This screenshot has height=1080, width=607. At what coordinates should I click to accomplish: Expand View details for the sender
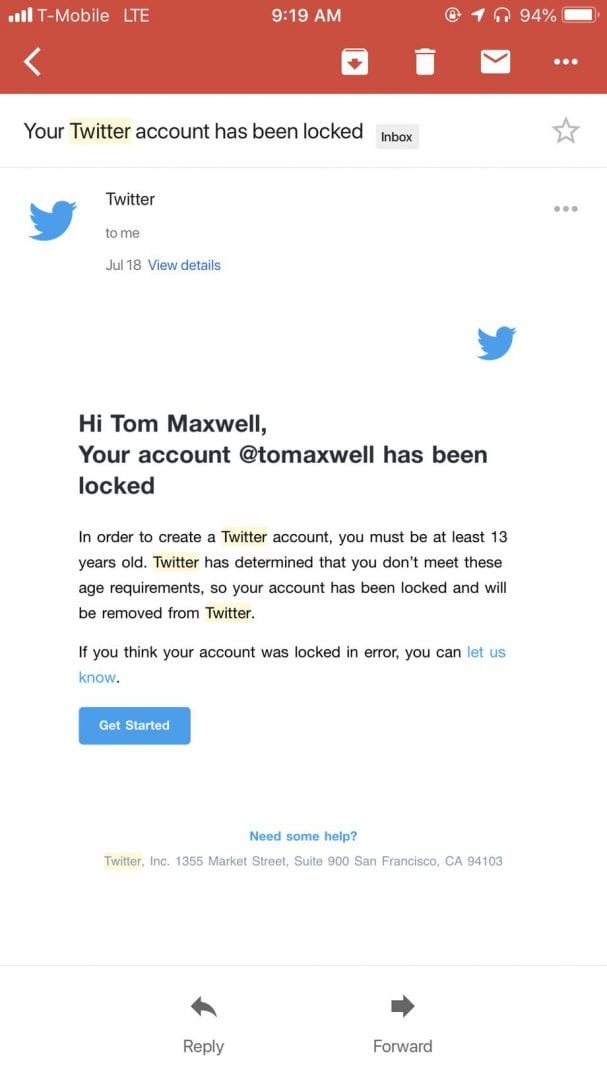tap(184, 265)
